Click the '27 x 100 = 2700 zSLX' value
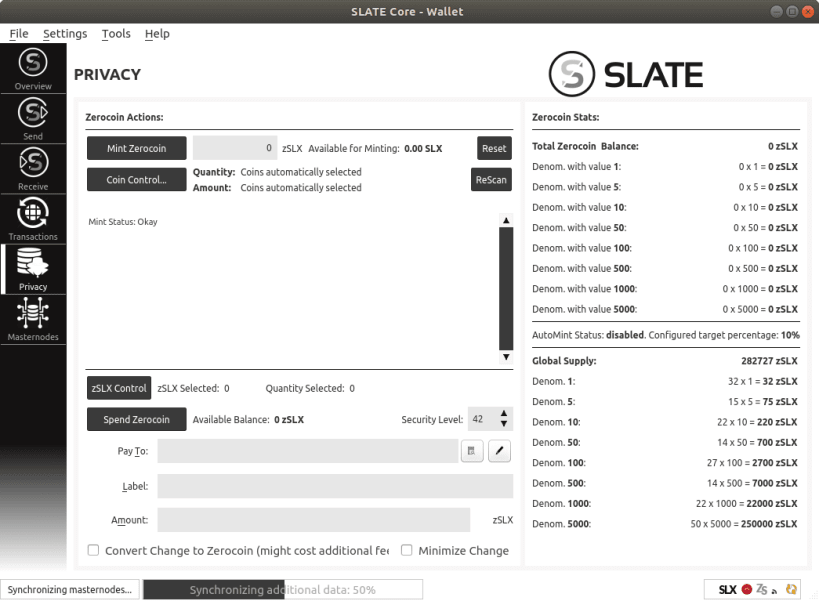The height and width of the screenshot is (601, 819). tap(752, 463)
